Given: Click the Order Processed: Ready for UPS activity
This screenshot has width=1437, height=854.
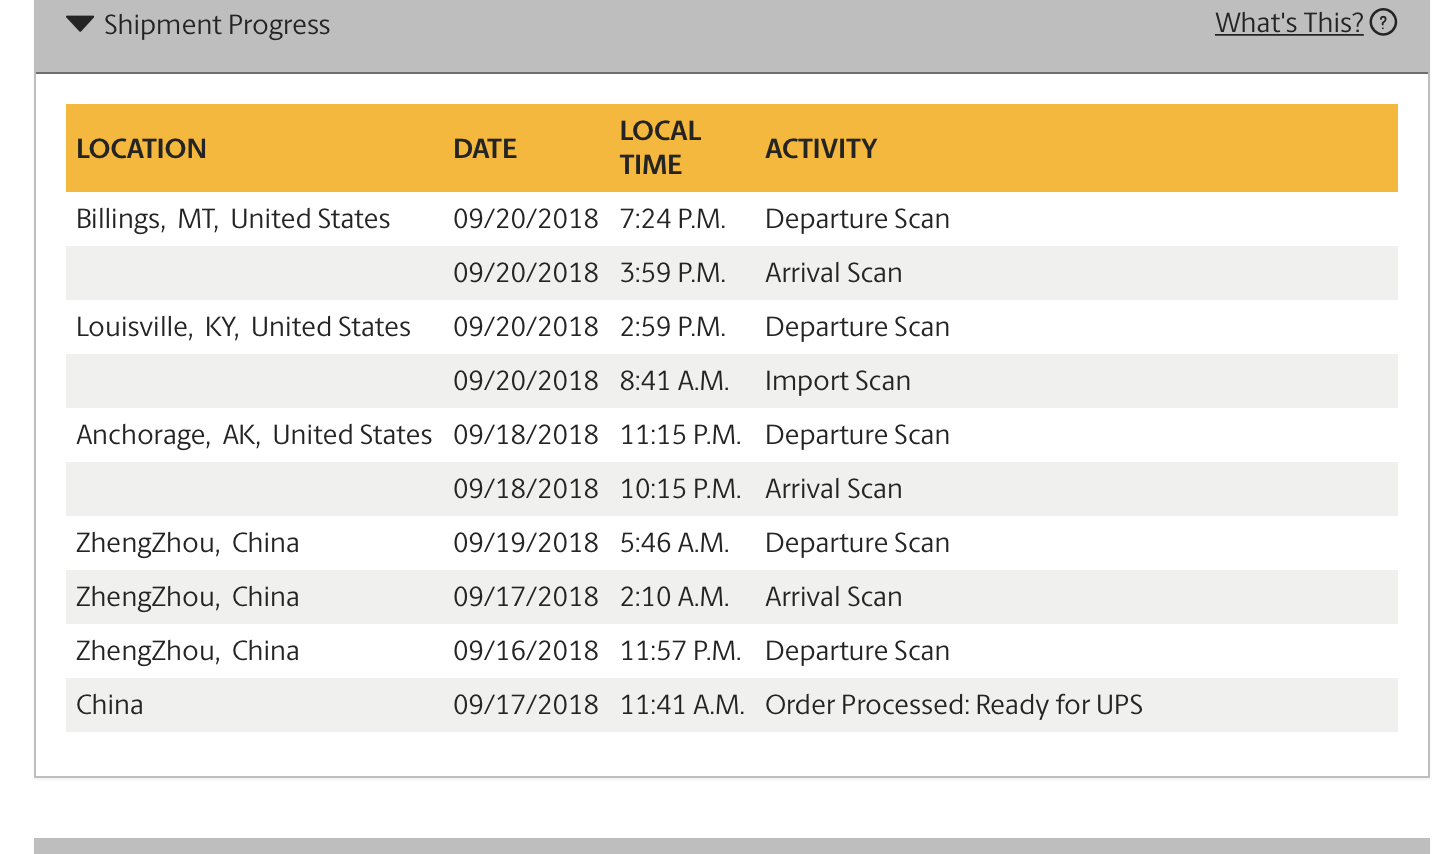Looking at the screenshot, I should click(953, 705).
